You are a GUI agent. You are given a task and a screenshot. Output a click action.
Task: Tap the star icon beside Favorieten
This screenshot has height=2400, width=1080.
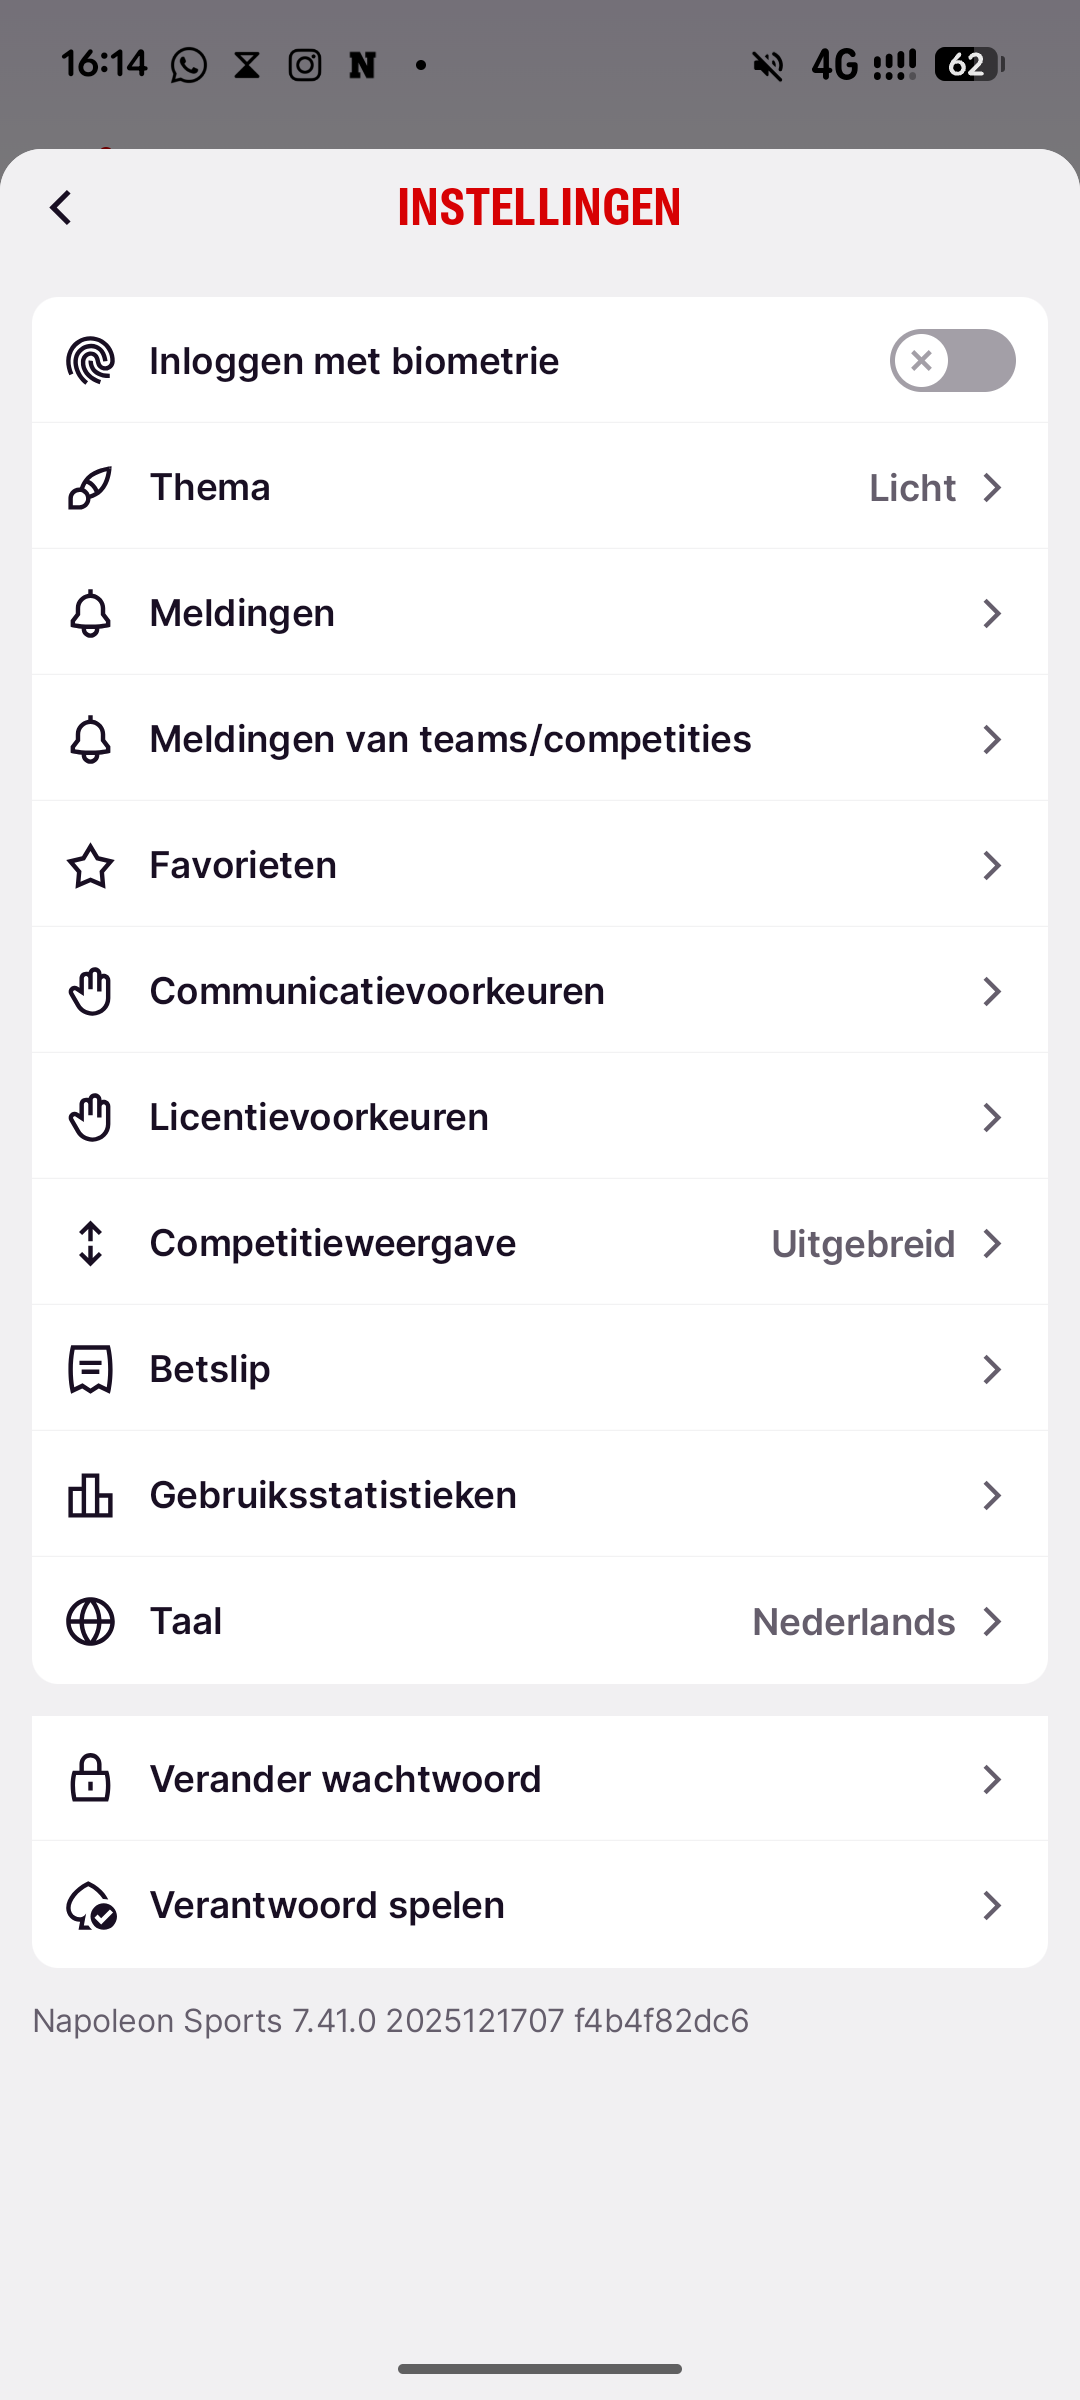[x=90, y=866]
